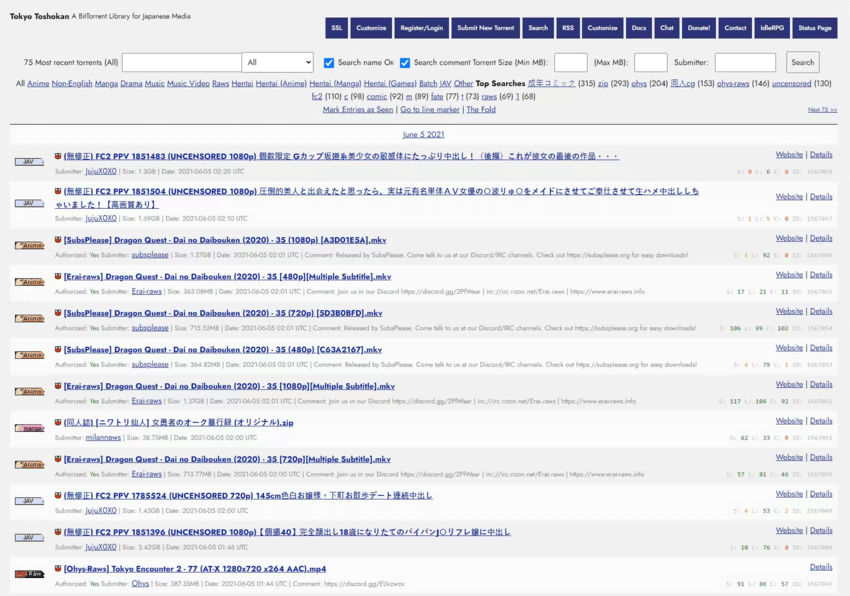
Task: Open the Register/Login page
Action: [421, 28]
